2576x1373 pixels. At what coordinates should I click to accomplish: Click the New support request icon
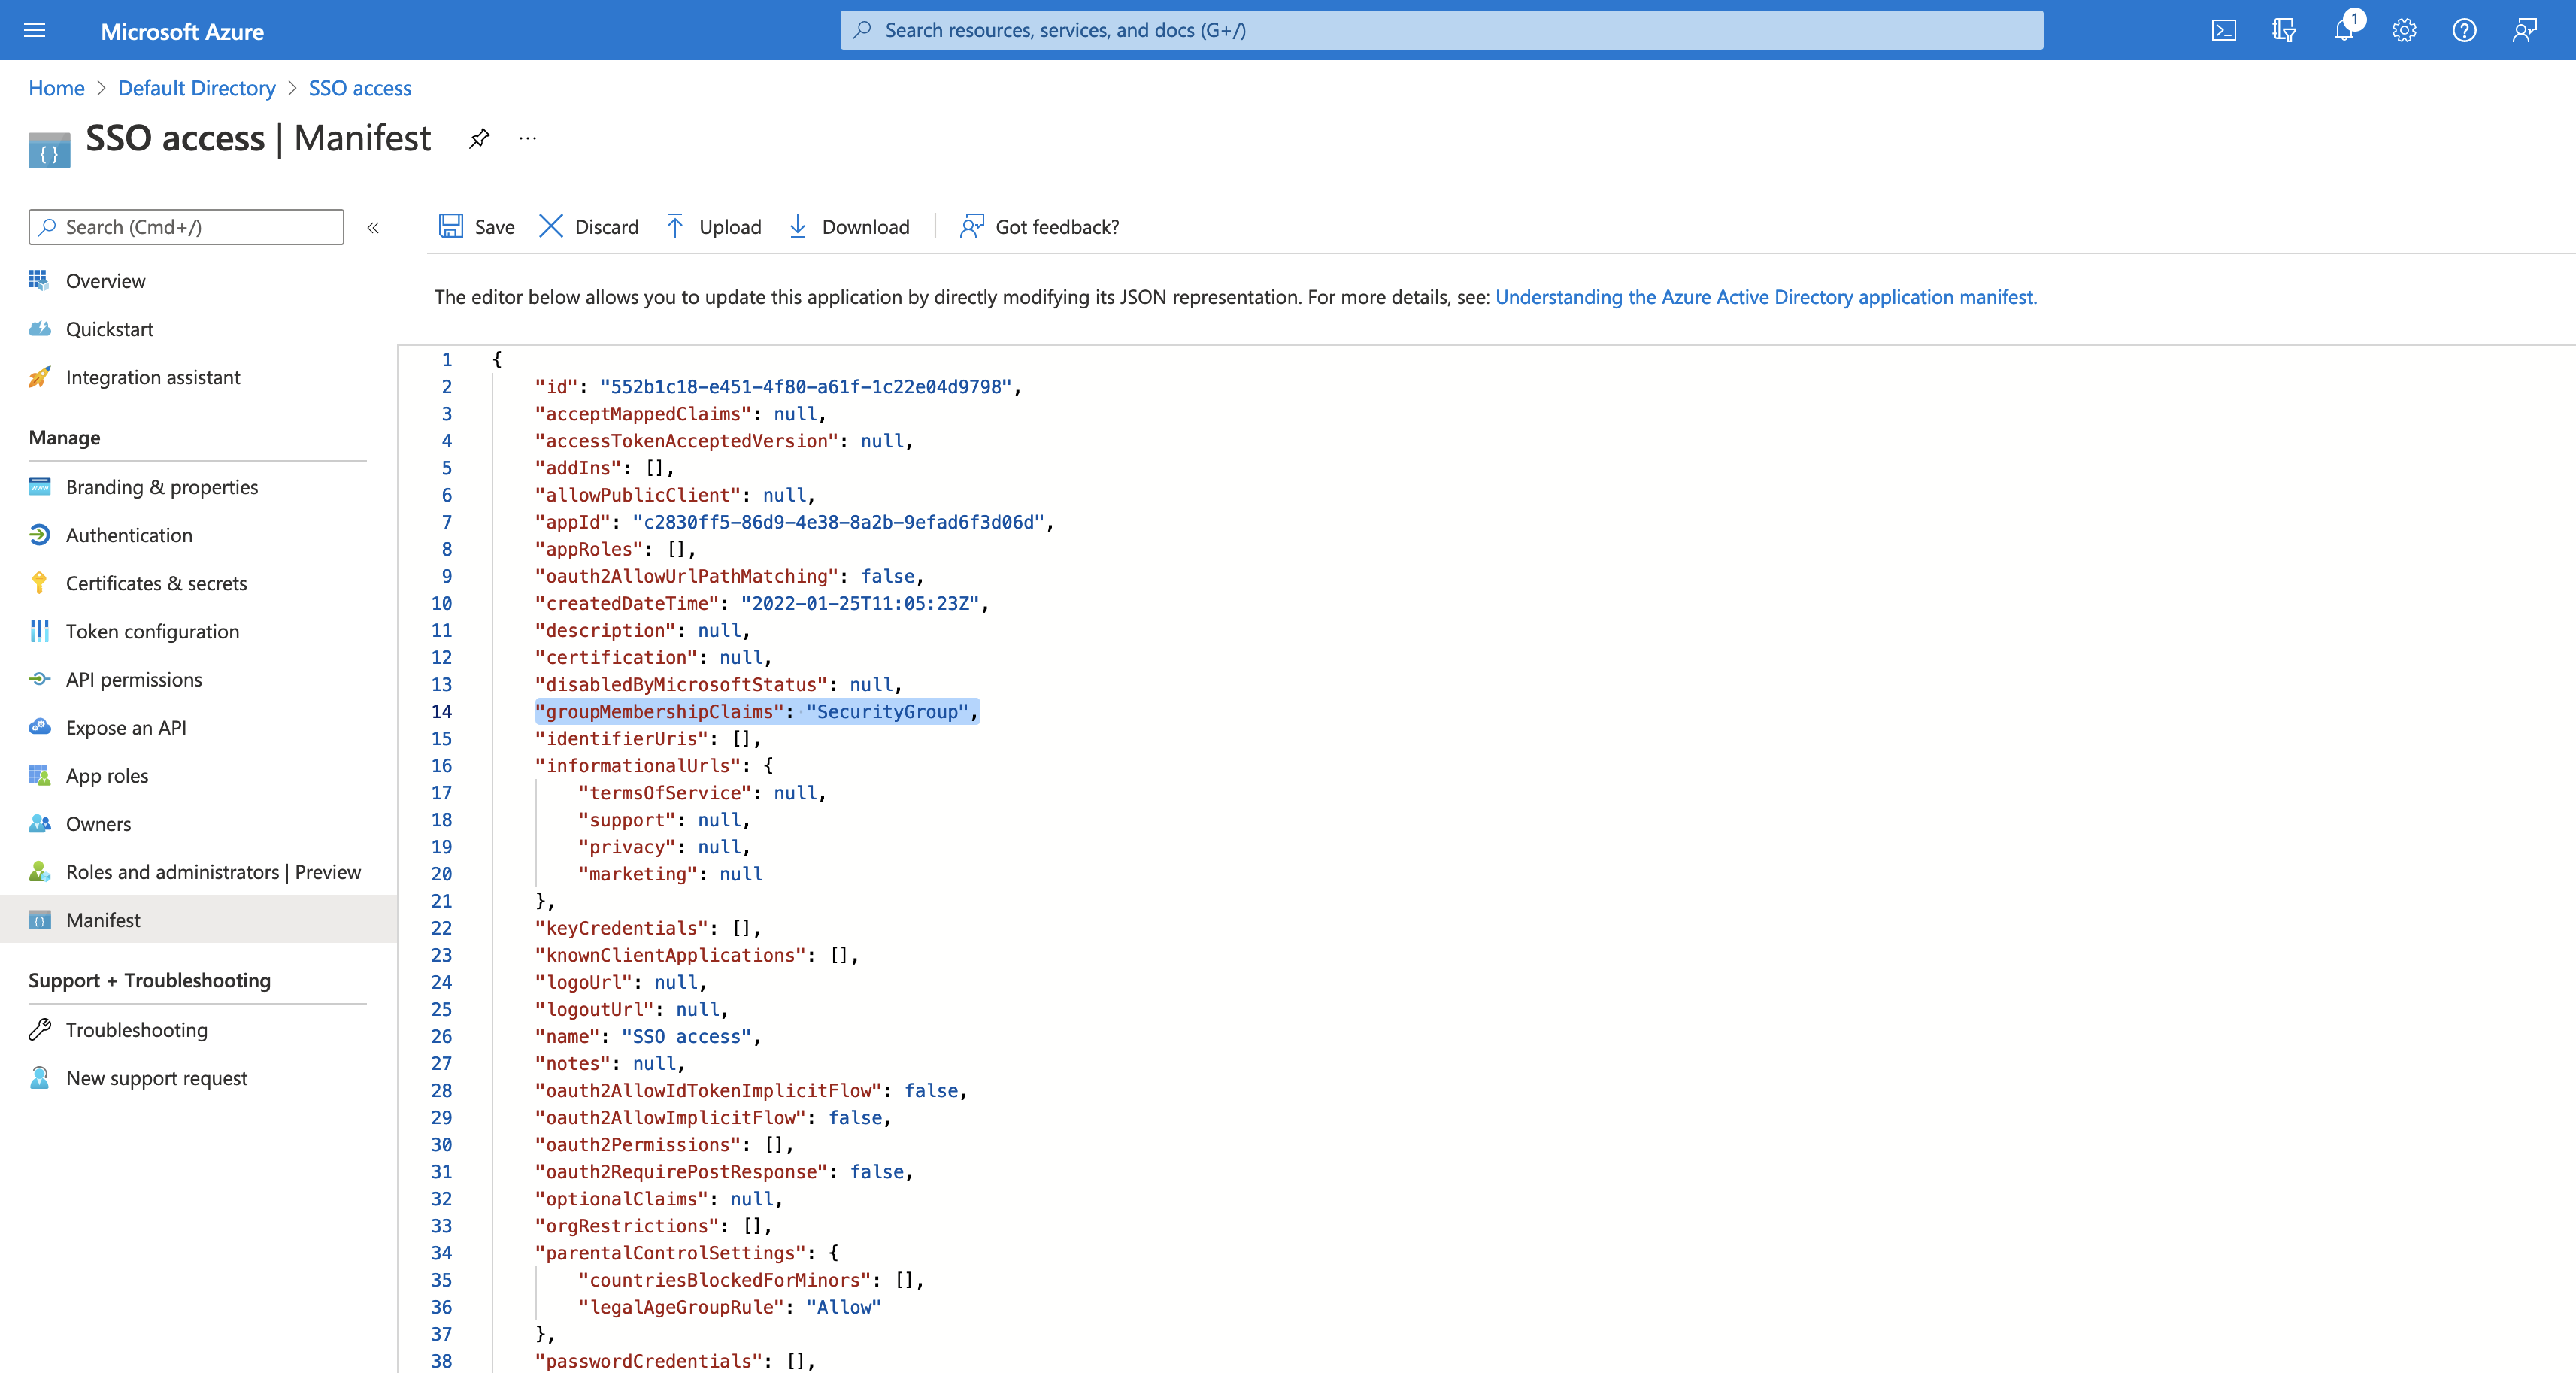coord(39,1077)
